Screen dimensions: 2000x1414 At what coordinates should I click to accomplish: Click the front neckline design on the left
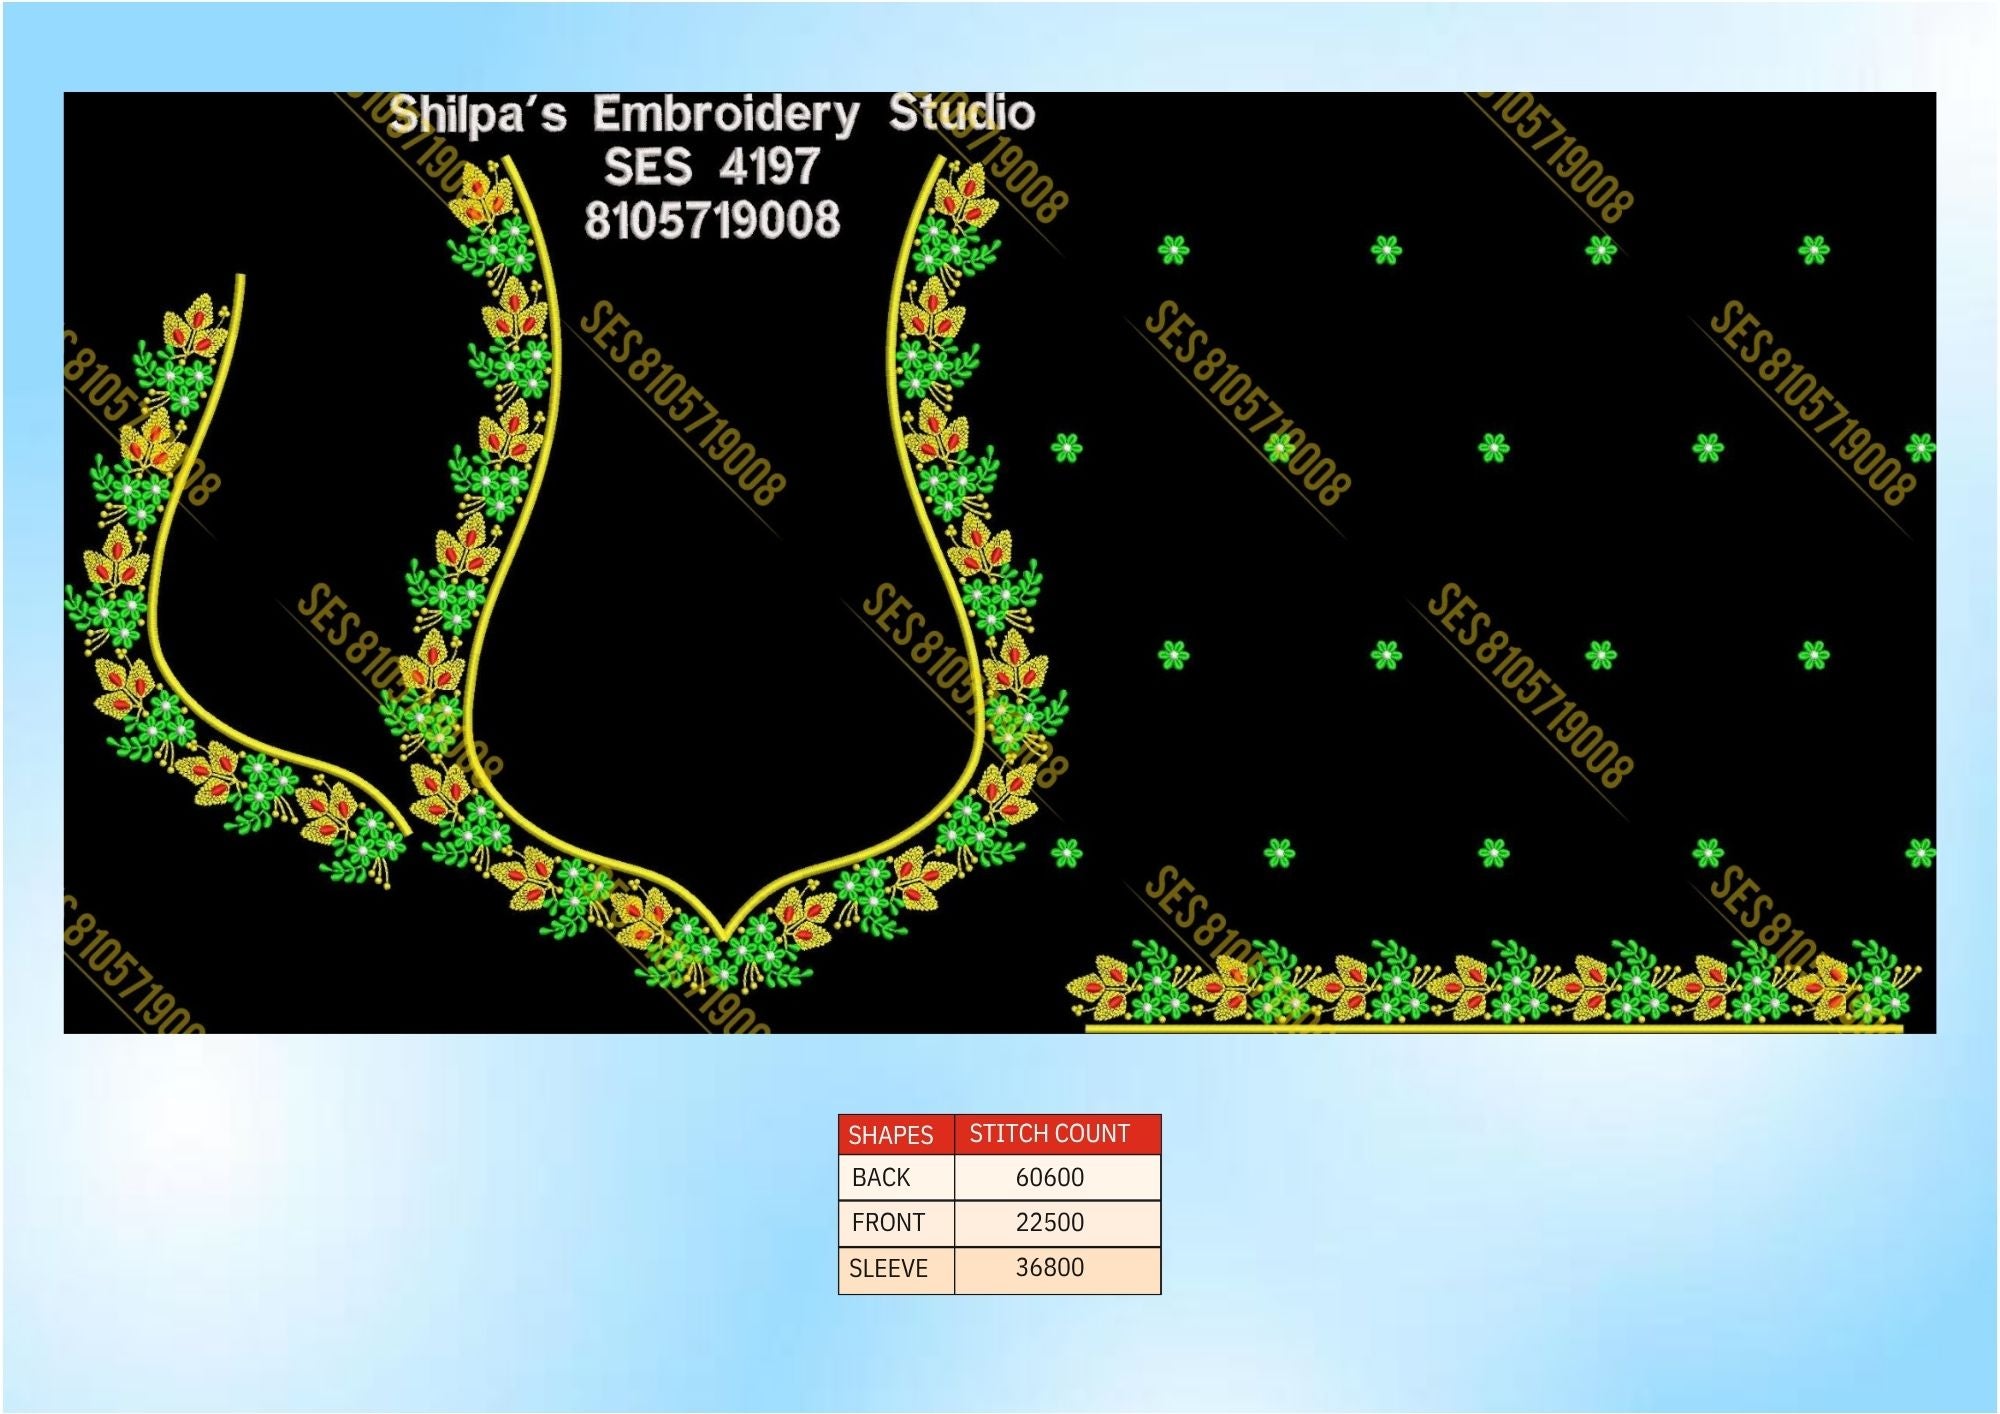click(x=238, y=582)
